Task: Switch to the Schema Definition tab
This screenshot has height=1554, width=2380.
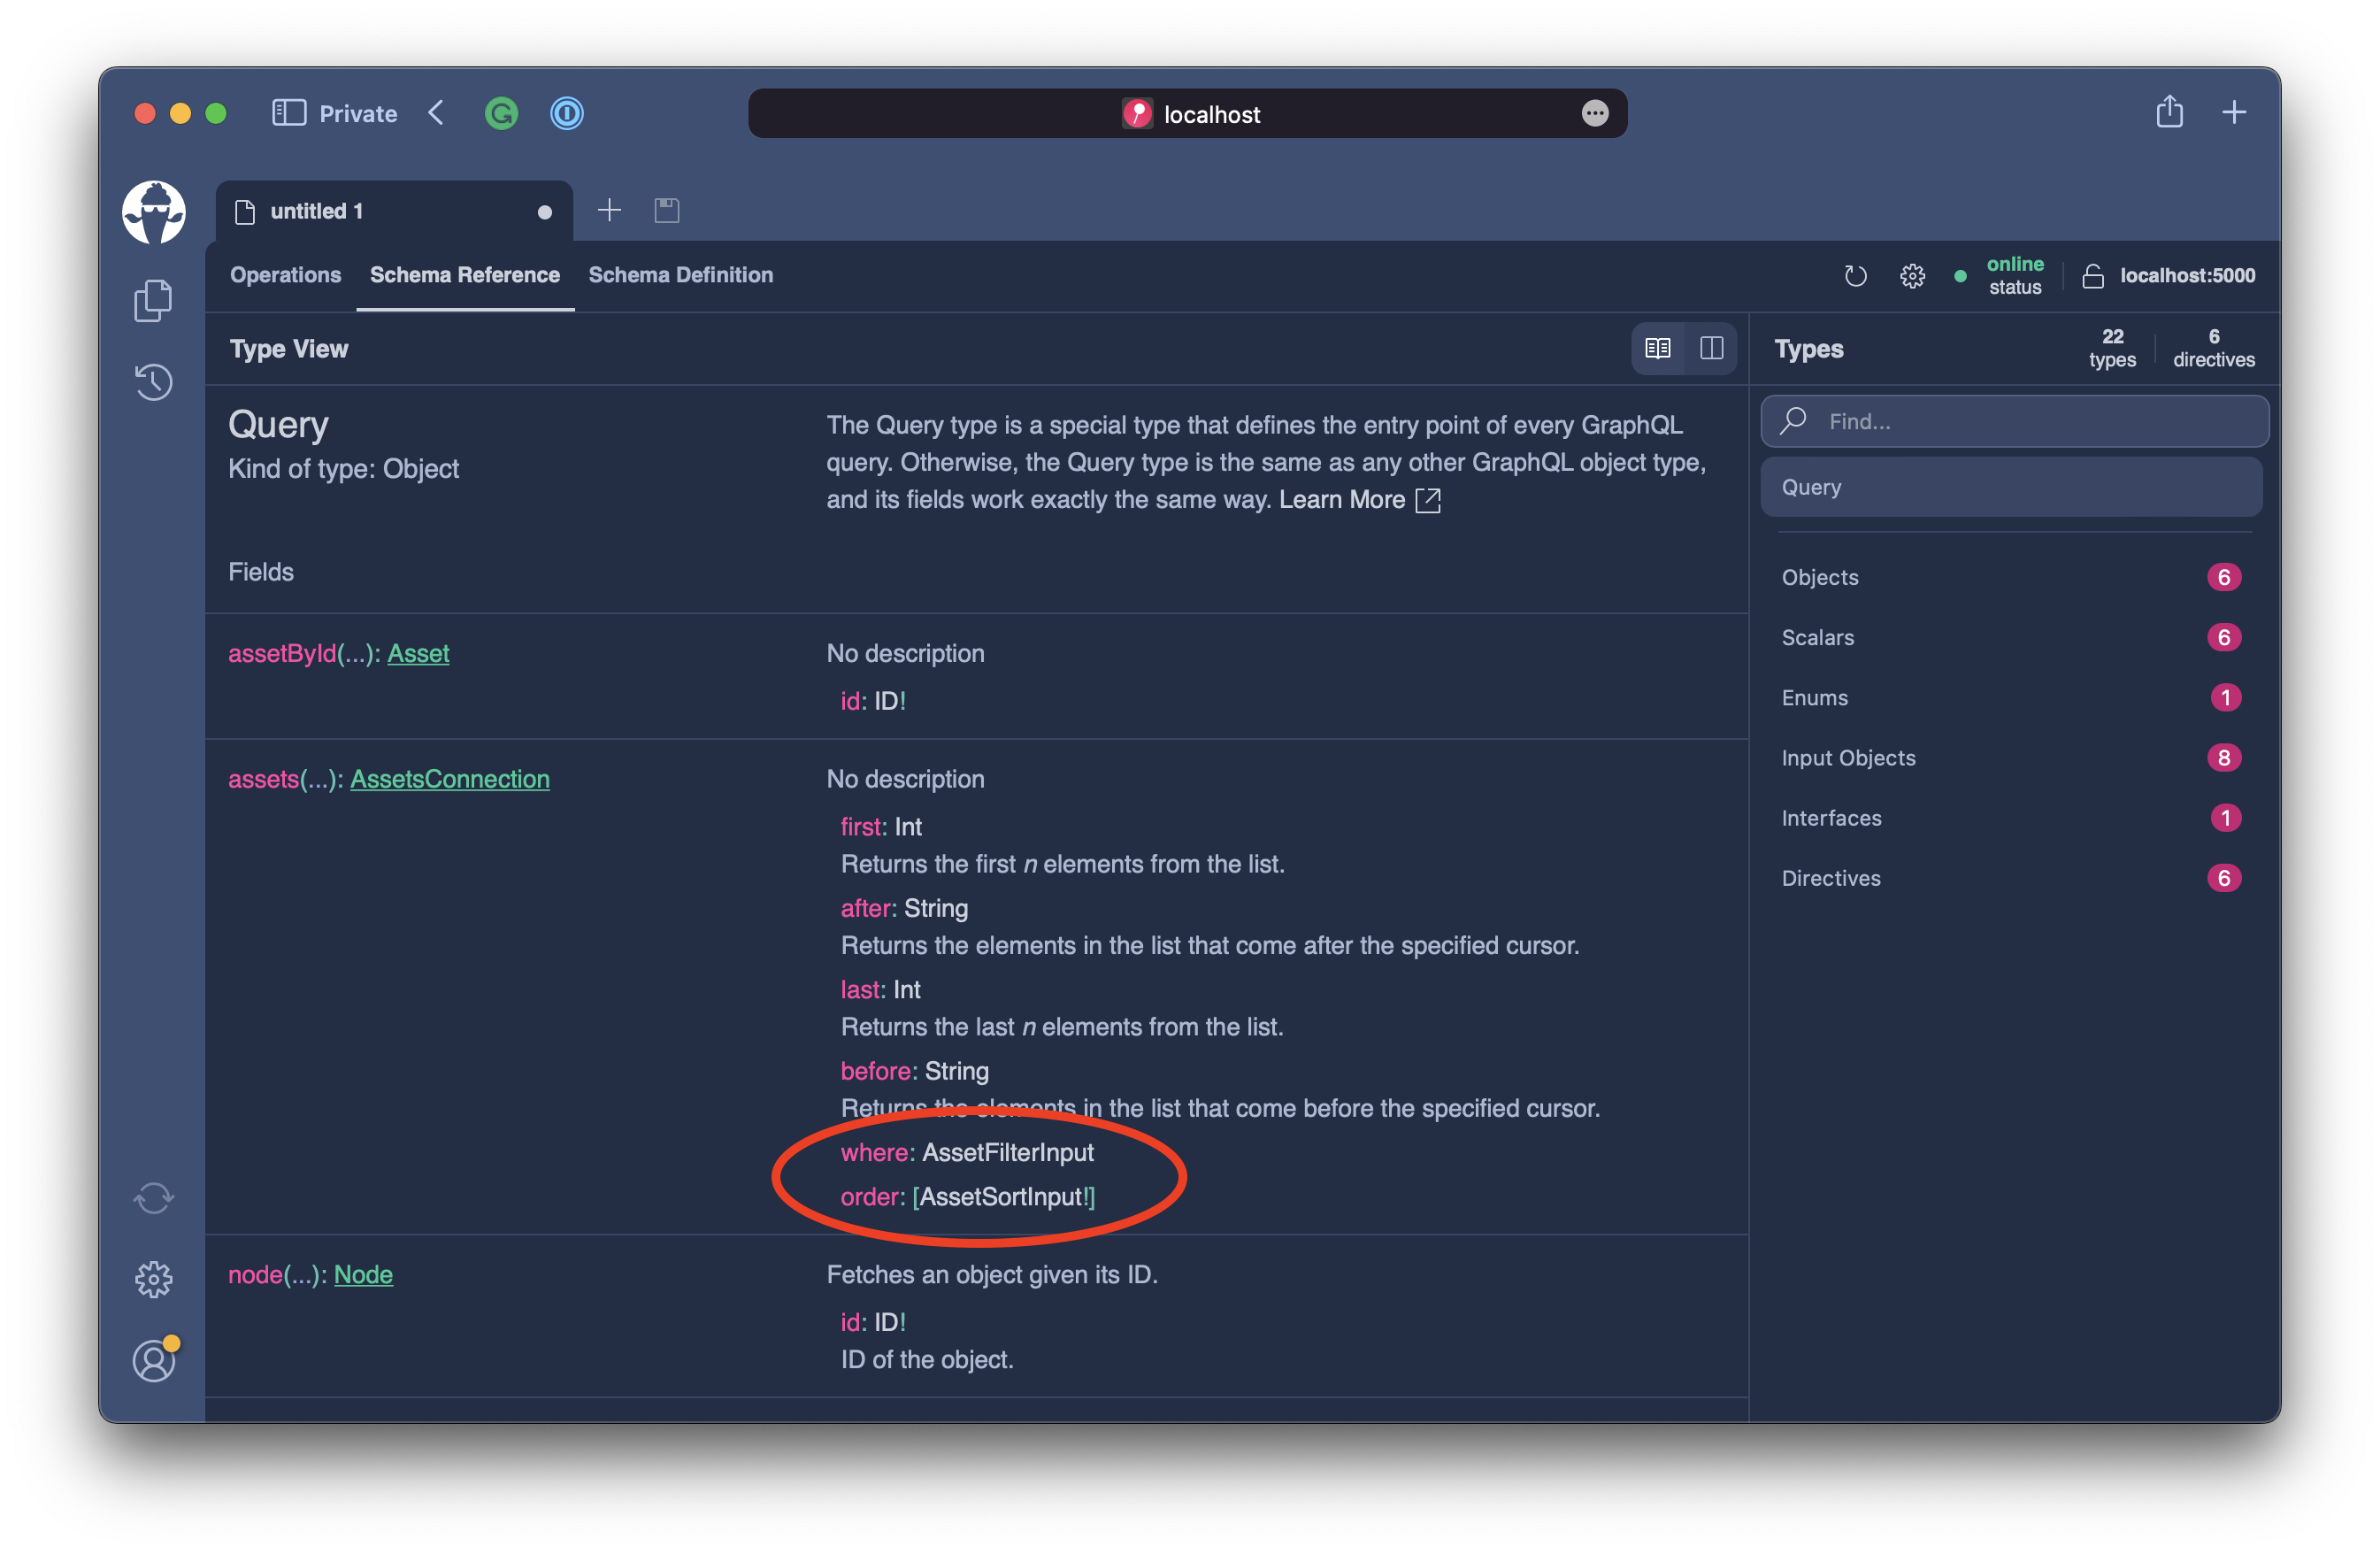Action: point(680,274)
